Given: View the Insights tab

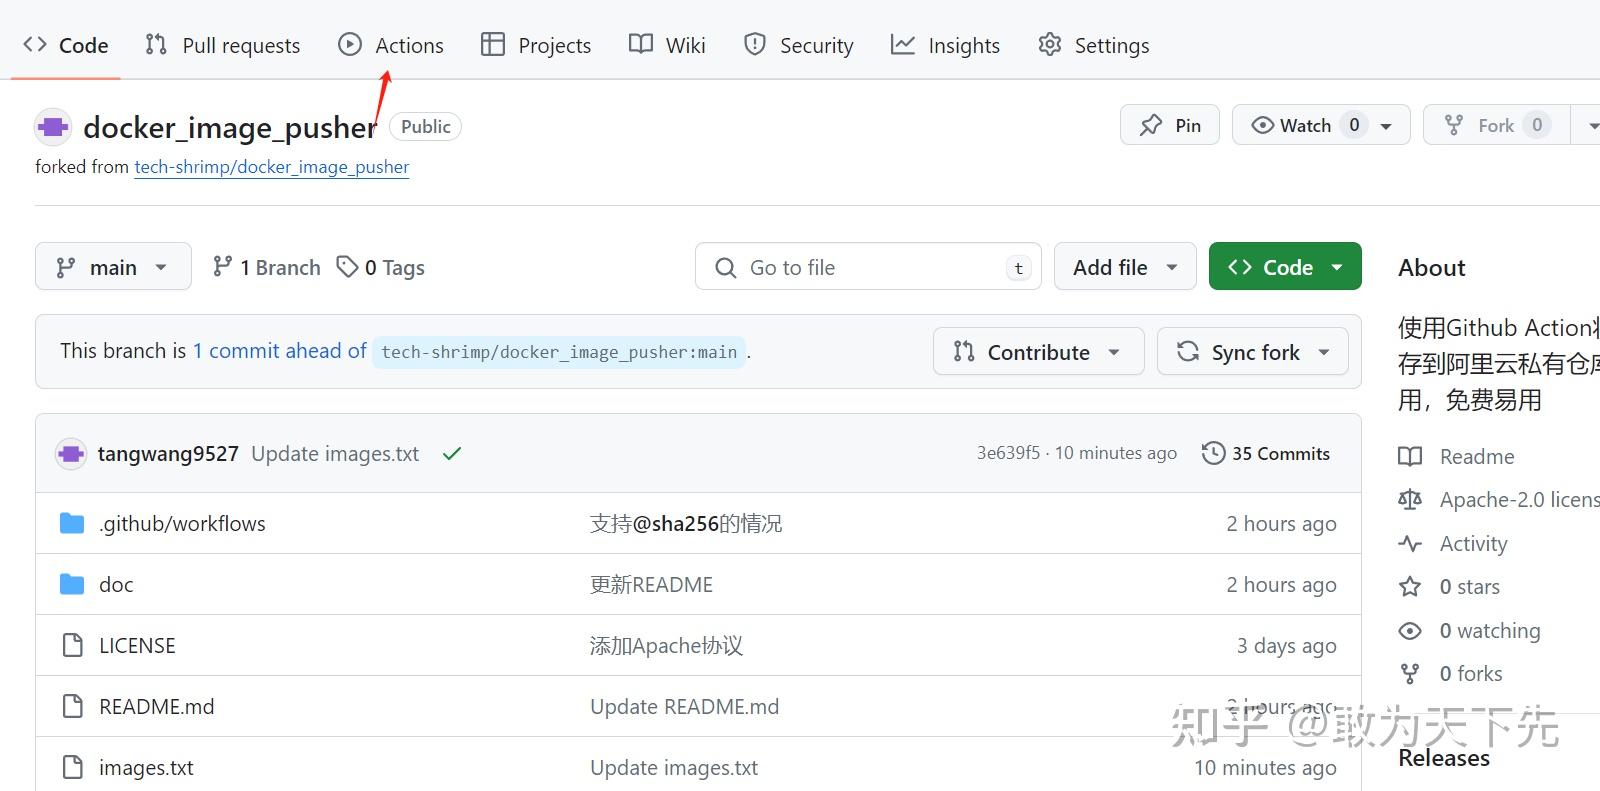Looking at the screenshot, I should [945, 45].
